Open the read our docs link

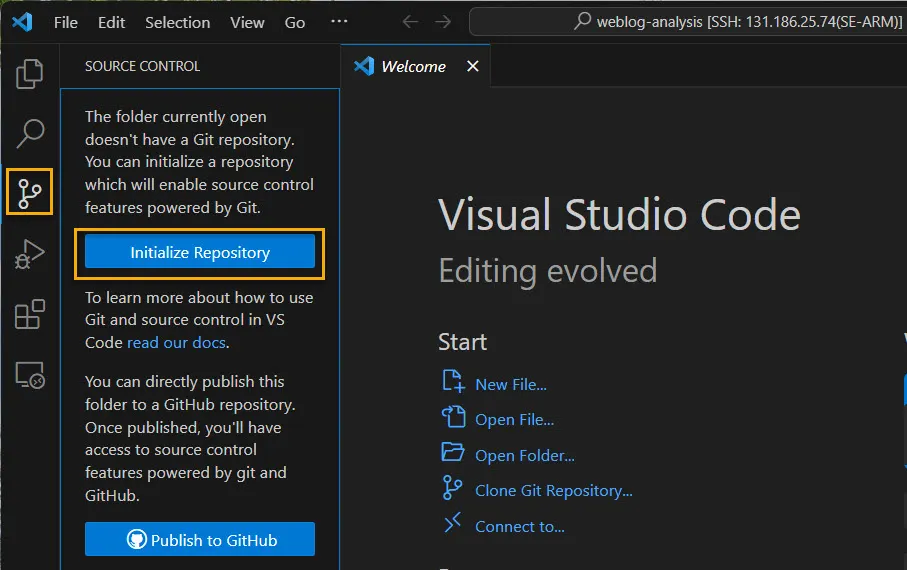(176, 343)
